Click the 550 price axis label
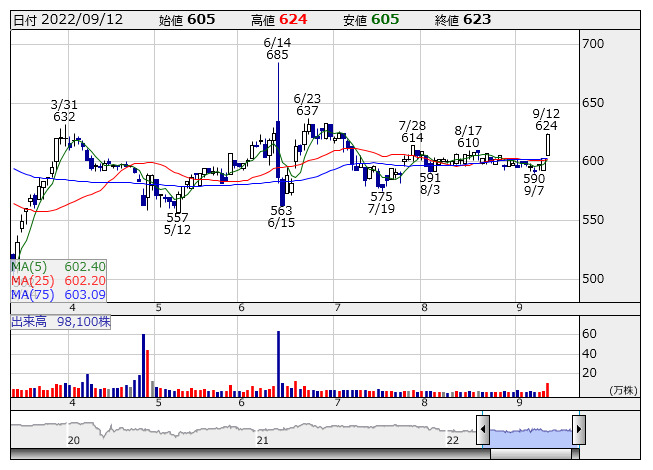Viewport: 653px width, 470px height. coord(593,219)
